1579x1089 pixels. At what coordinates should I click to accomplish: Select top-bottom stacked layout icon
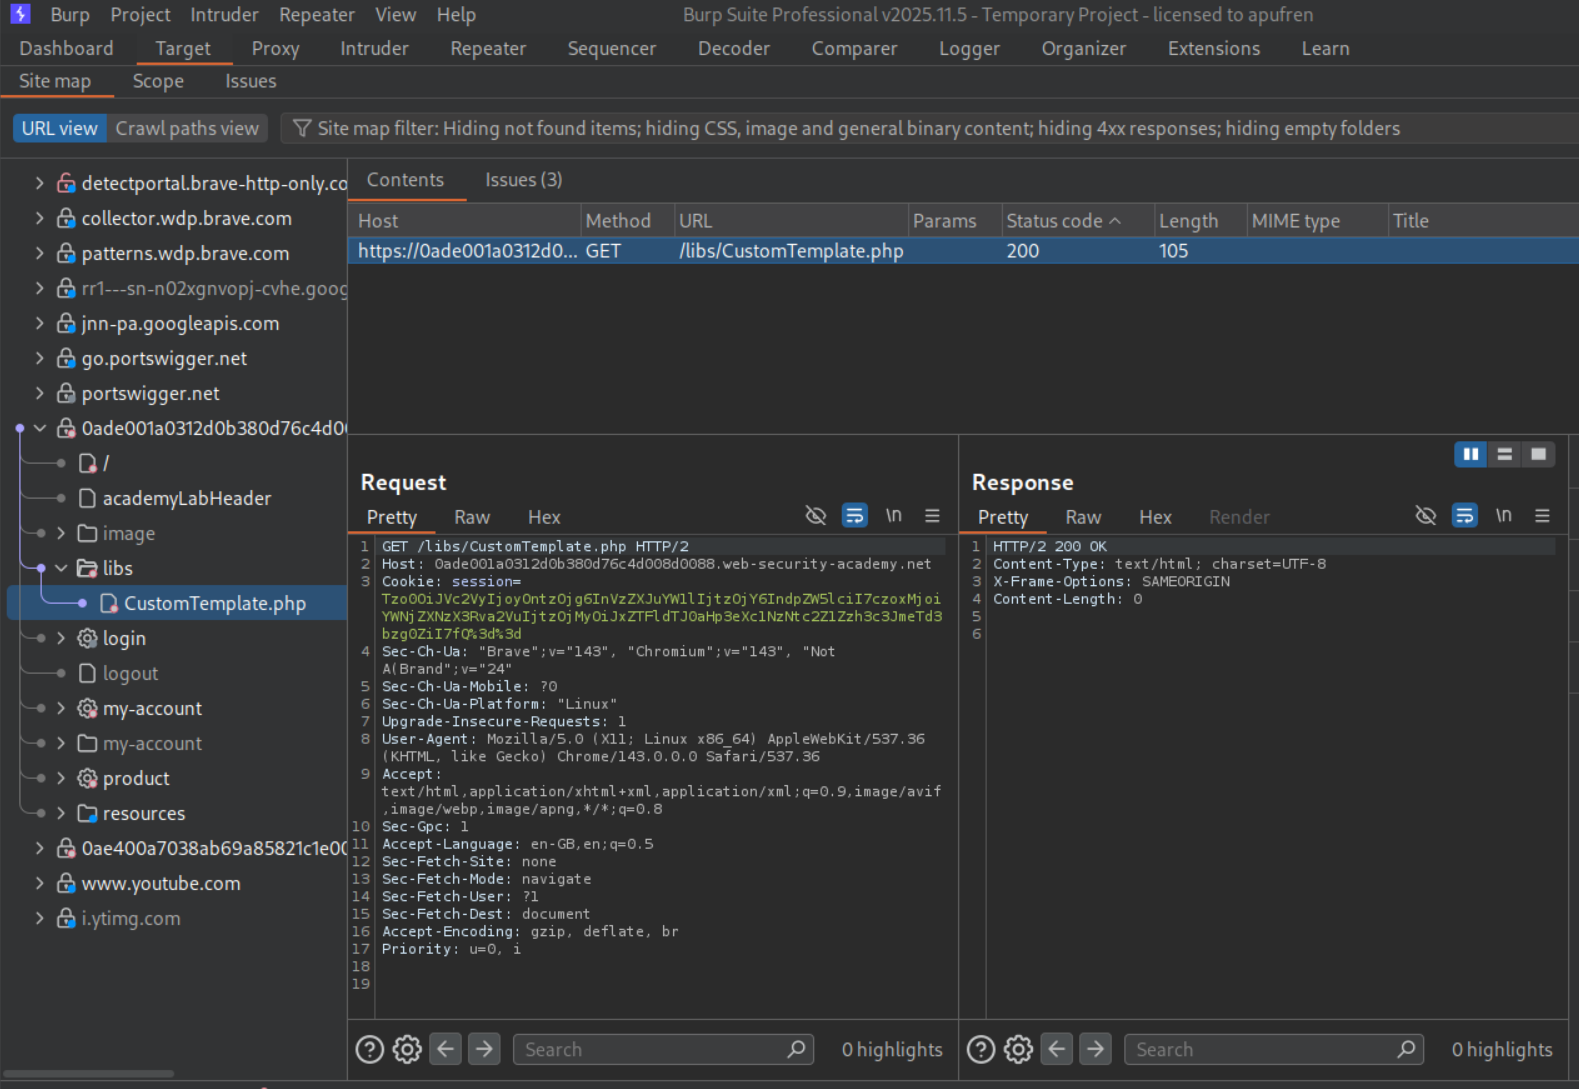(x=1504, y=454)
